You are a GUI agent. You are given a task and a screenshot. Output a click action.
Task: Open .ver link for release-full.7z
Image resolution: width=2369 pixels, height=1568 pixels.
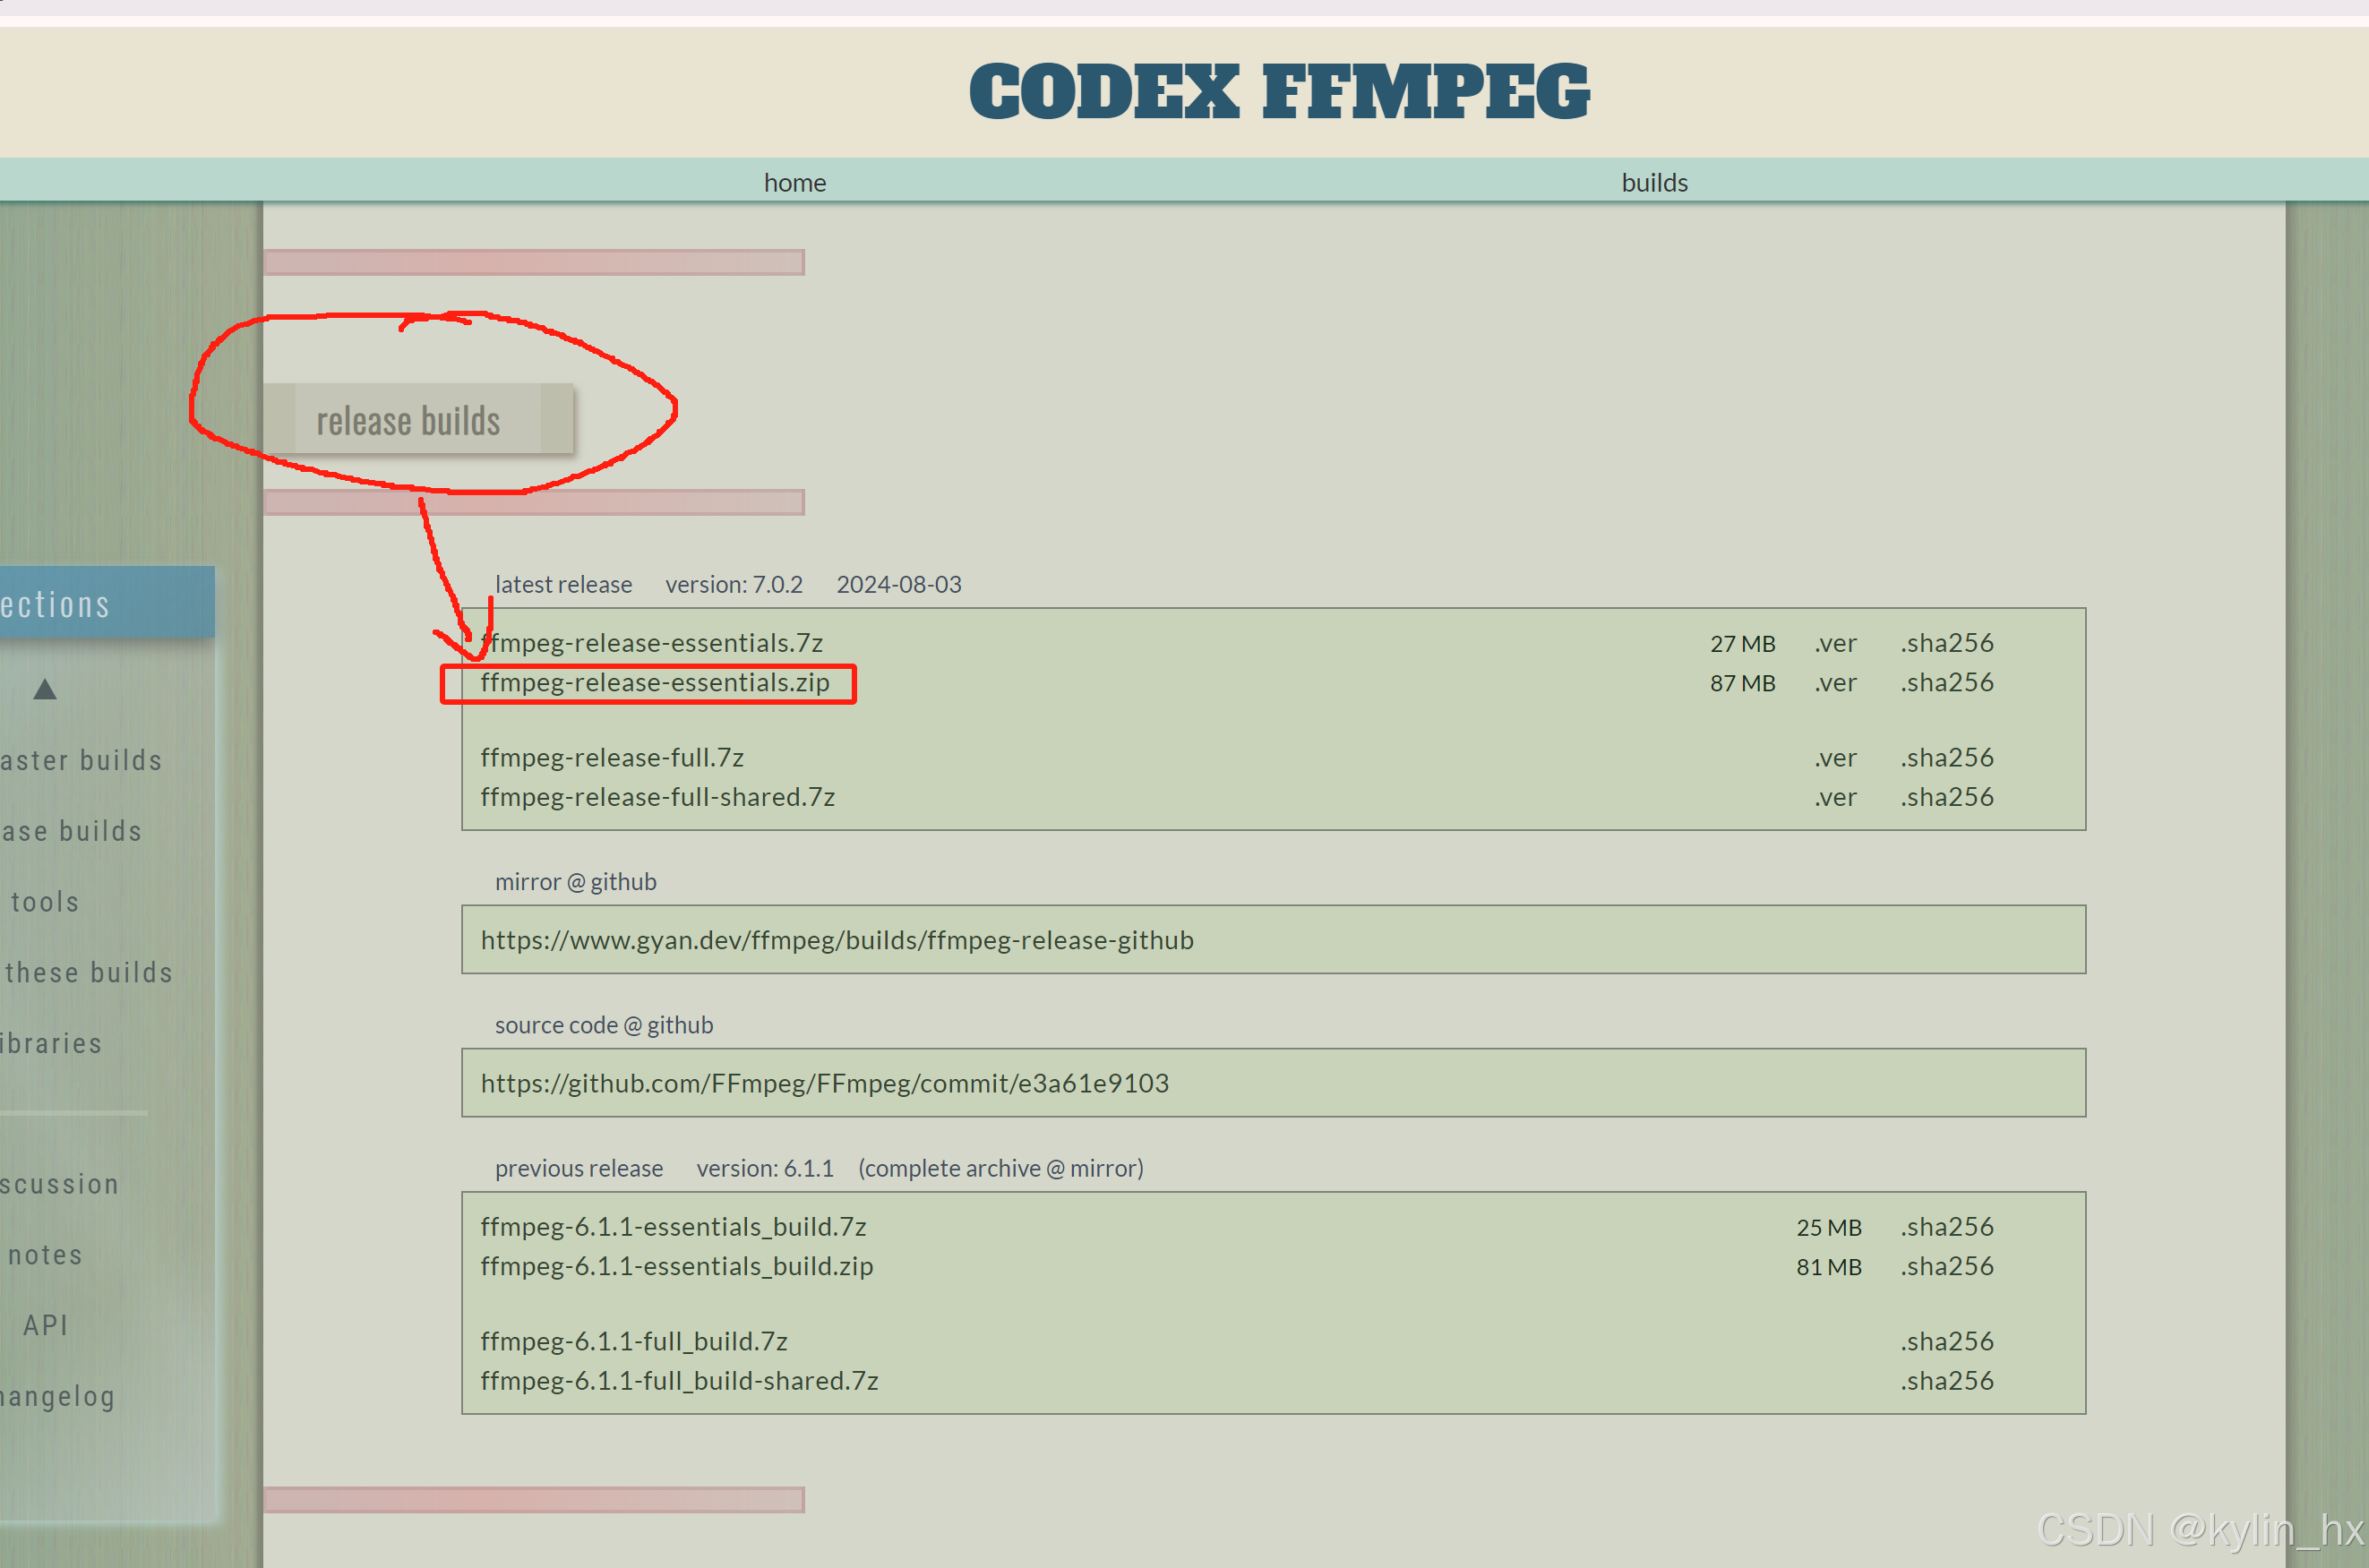(1835, 758)
